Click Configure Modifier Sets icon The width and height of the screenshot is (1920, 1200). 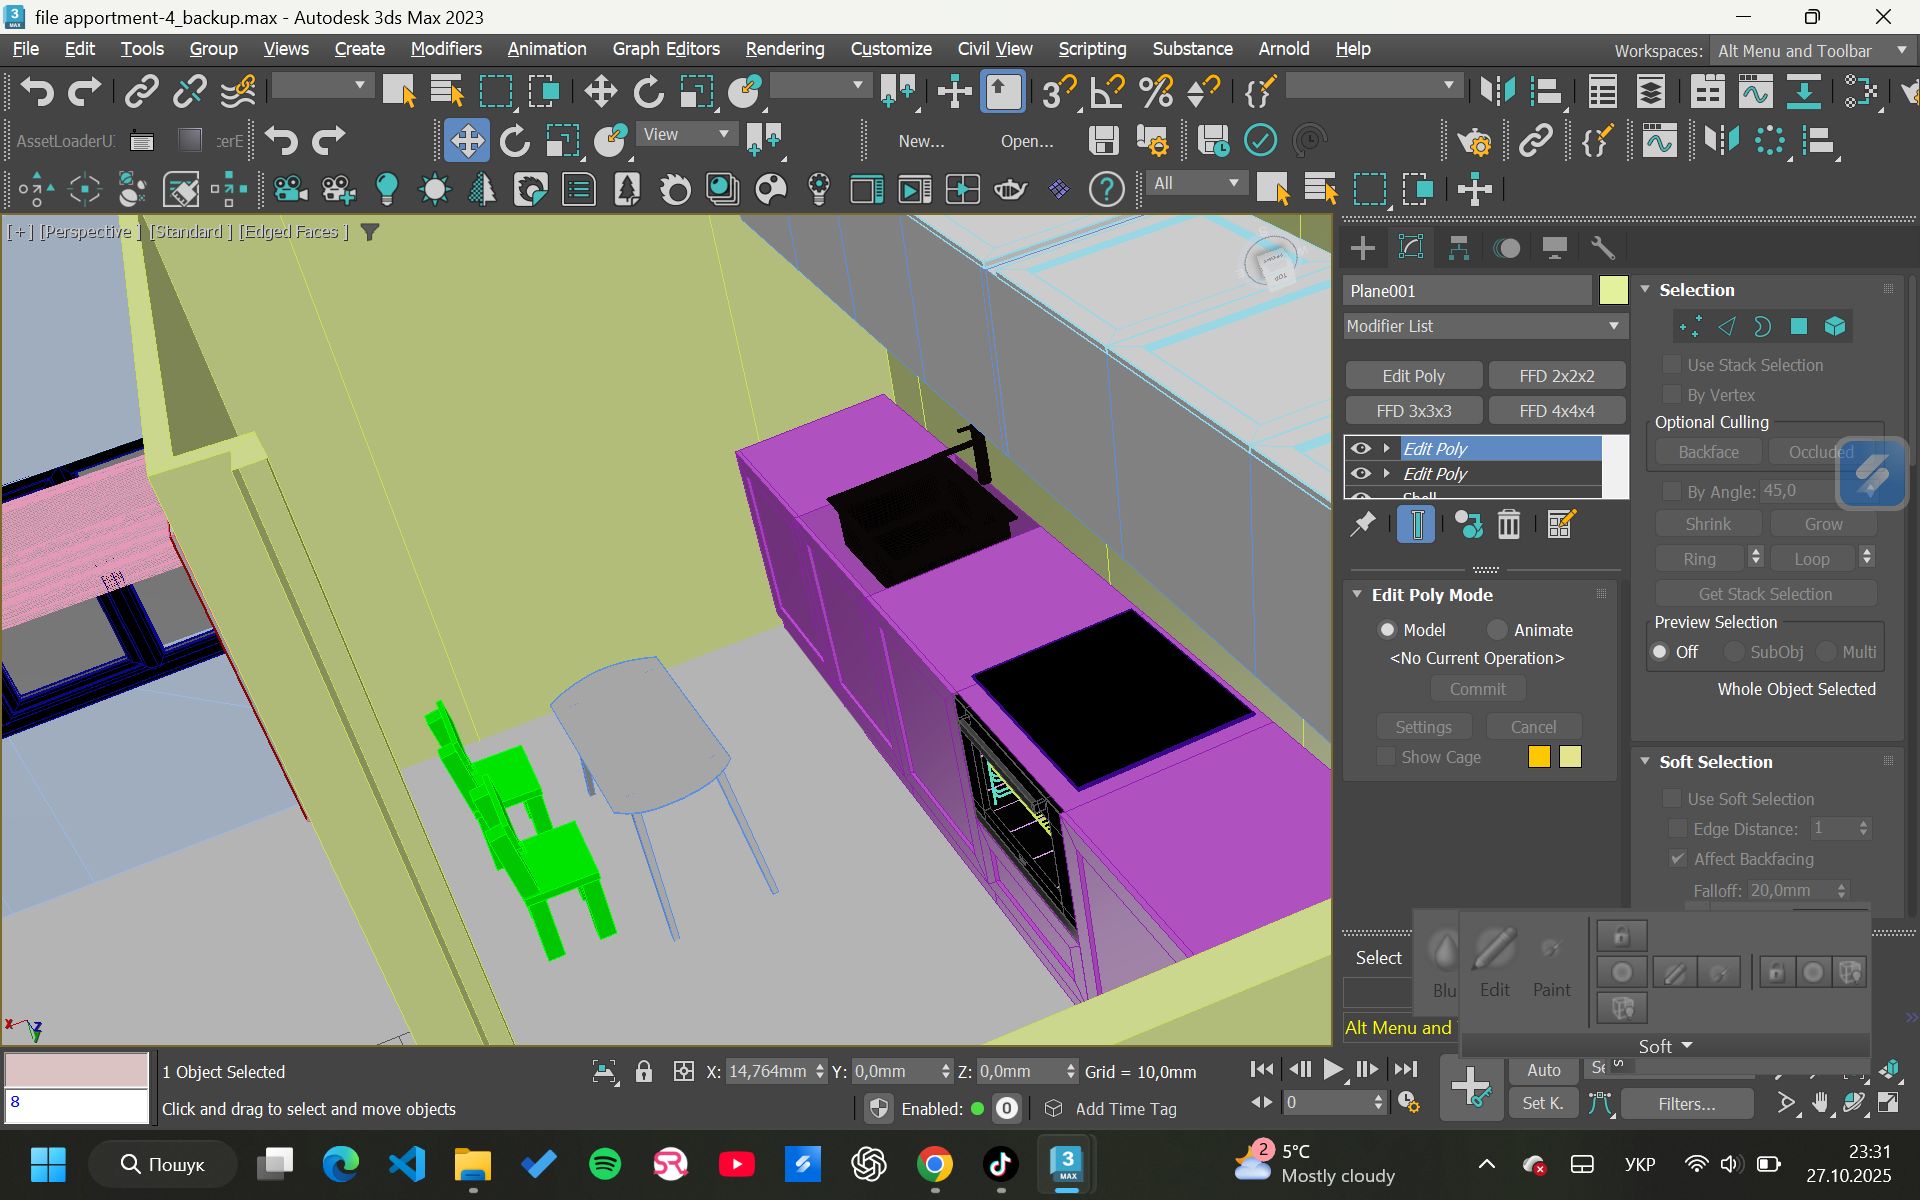1560,524
